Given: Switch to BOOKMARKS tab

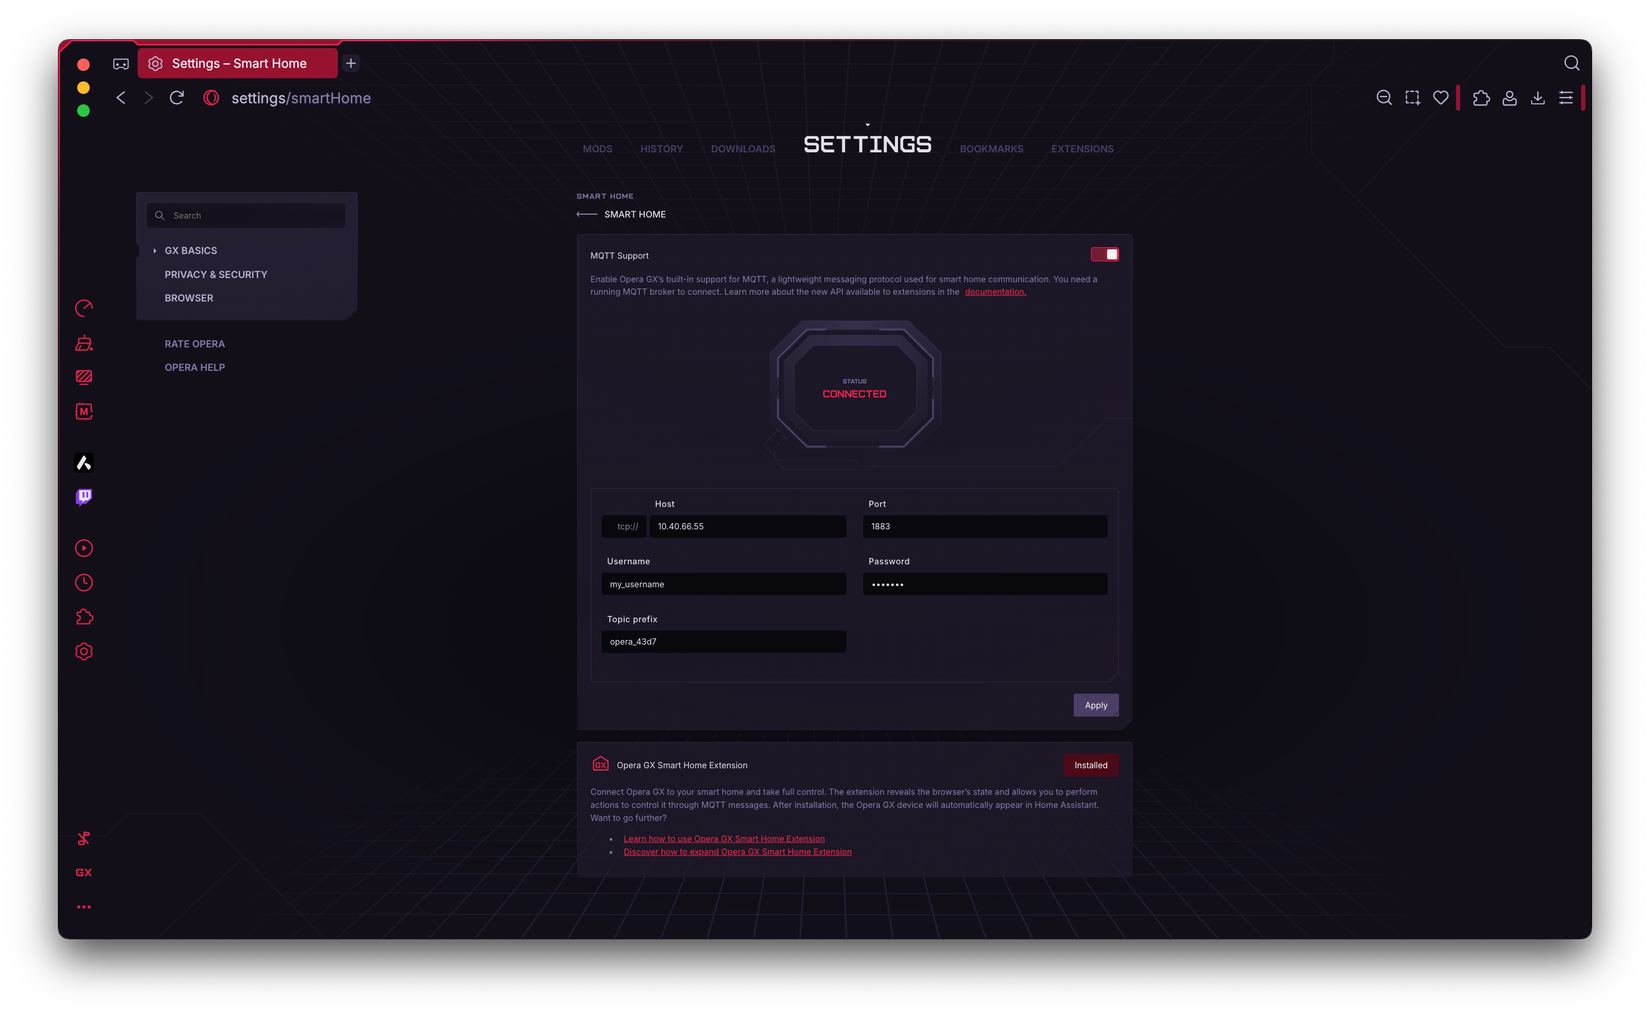Looking at the screenshot, I should (992, 149).
